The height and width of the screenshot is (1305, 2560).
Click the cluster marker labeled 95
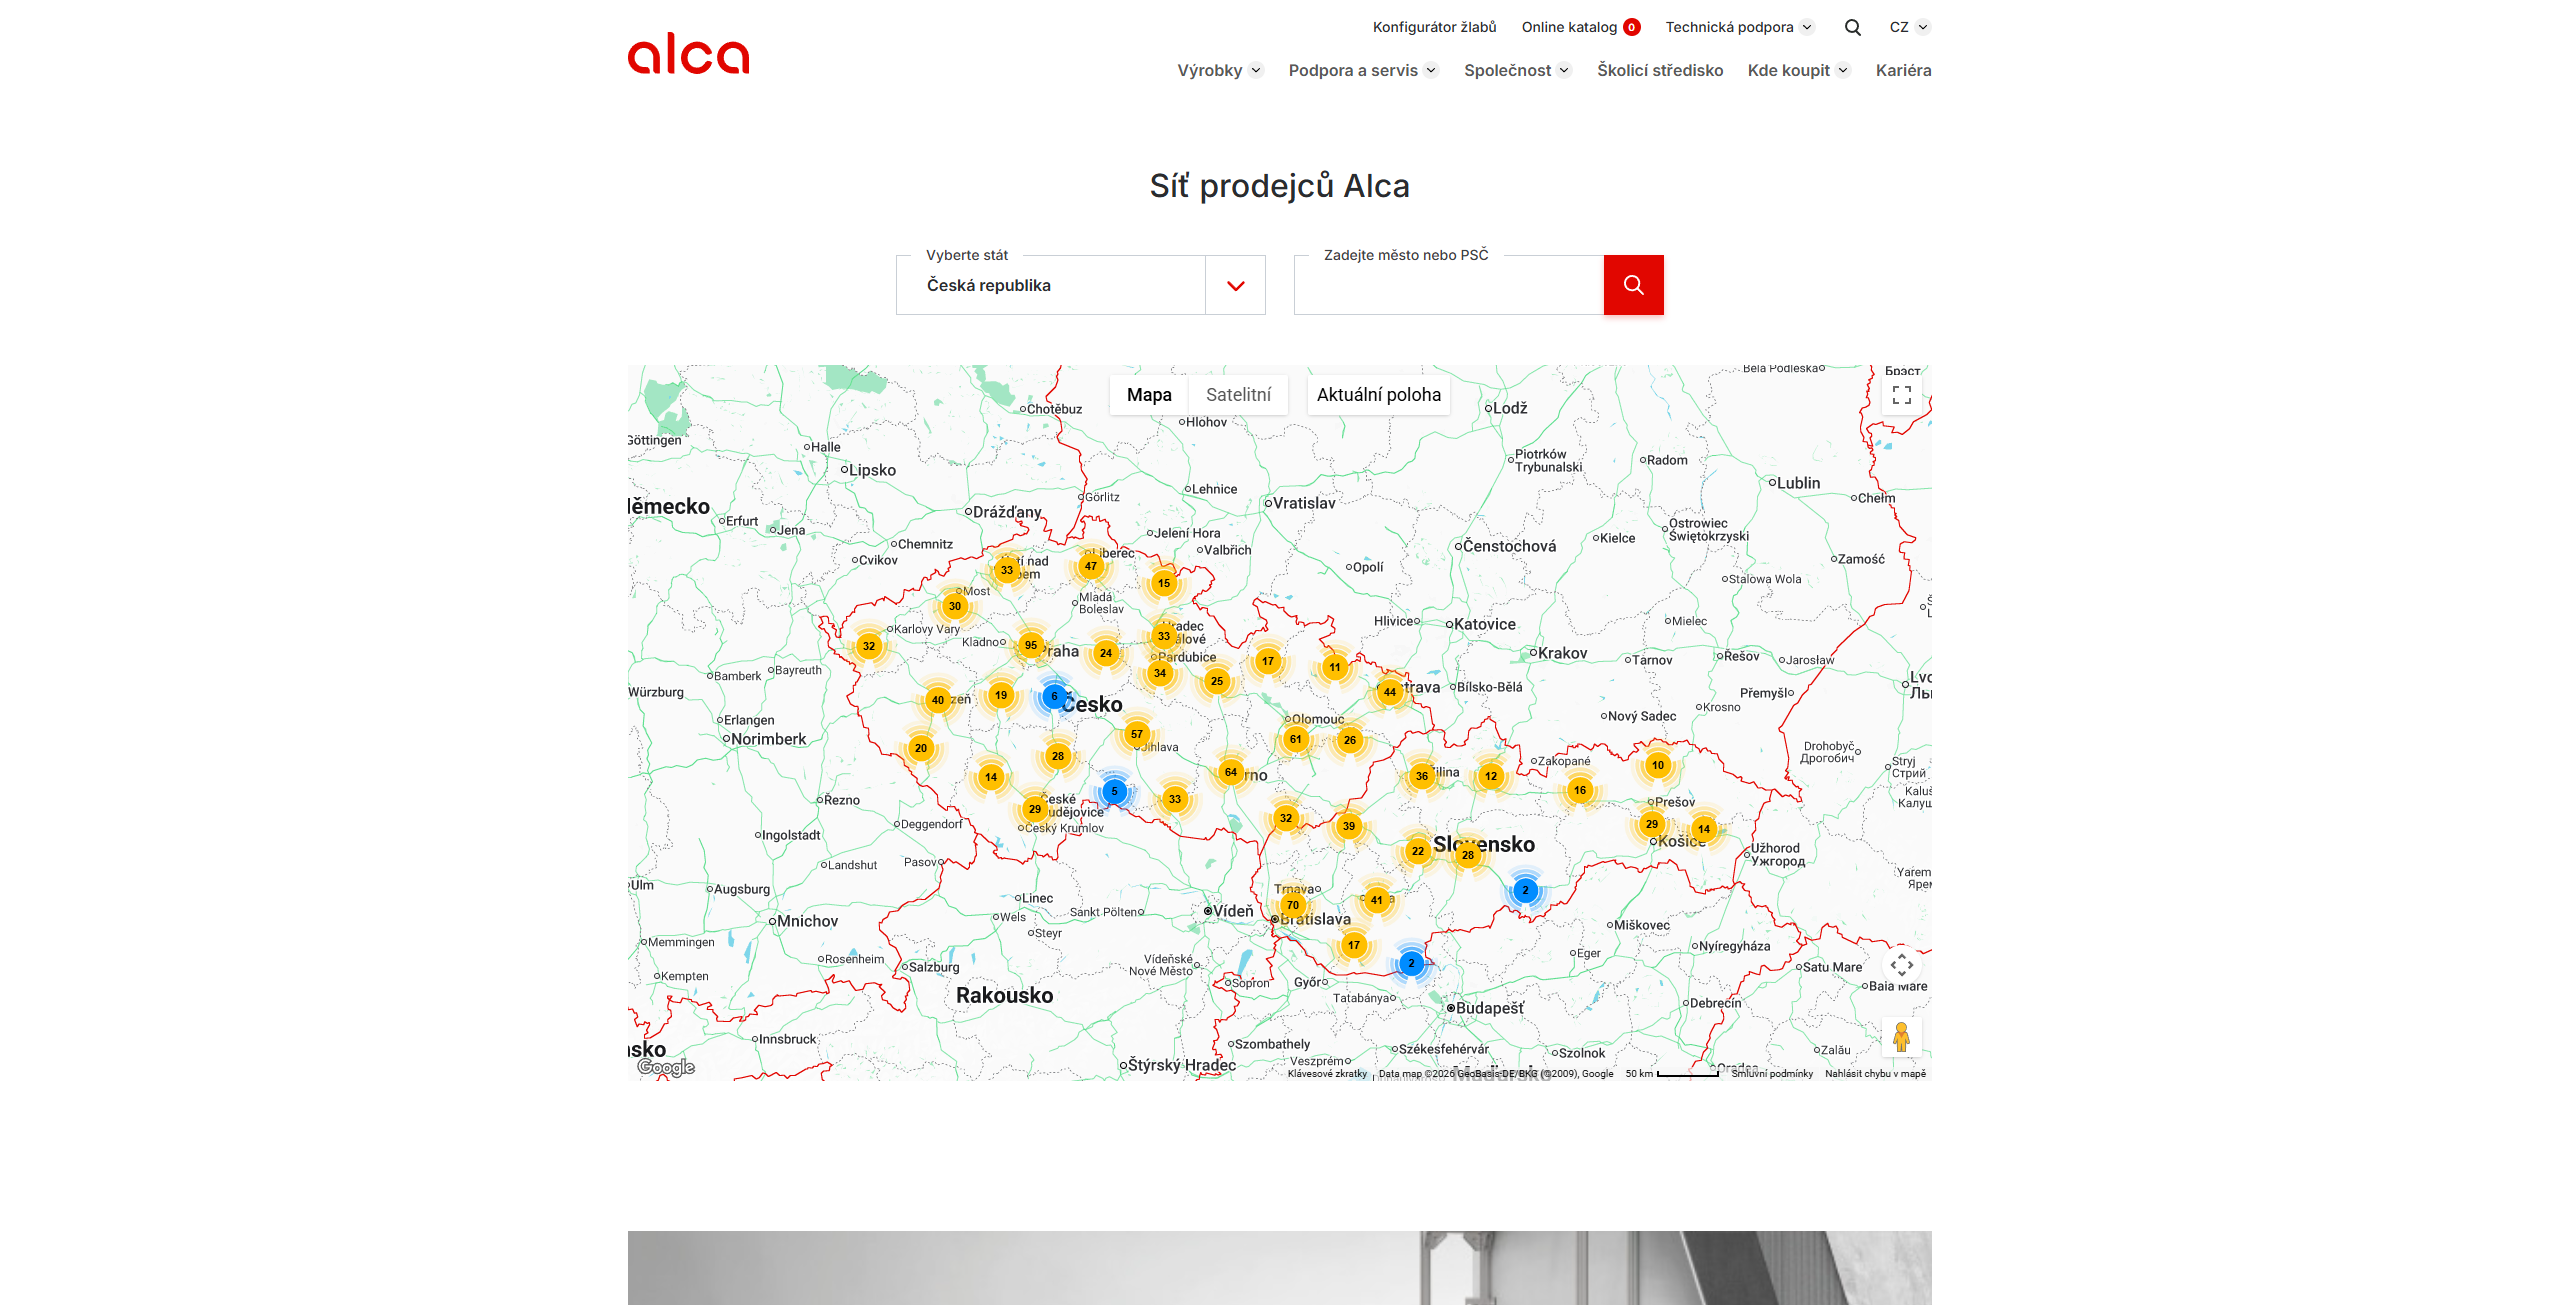(1030, 645)
